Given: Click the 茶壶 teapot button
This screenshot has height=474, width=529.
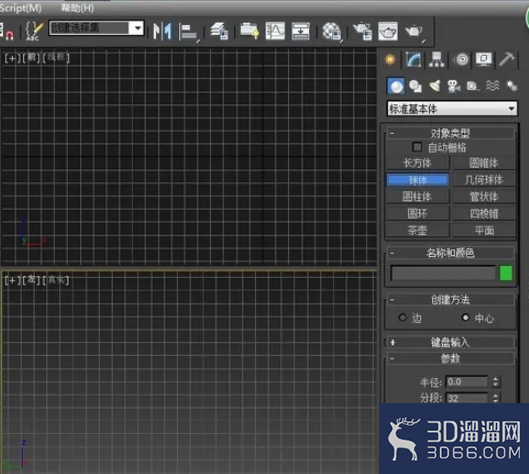Looking at the screenshot, I should (418, 231).
